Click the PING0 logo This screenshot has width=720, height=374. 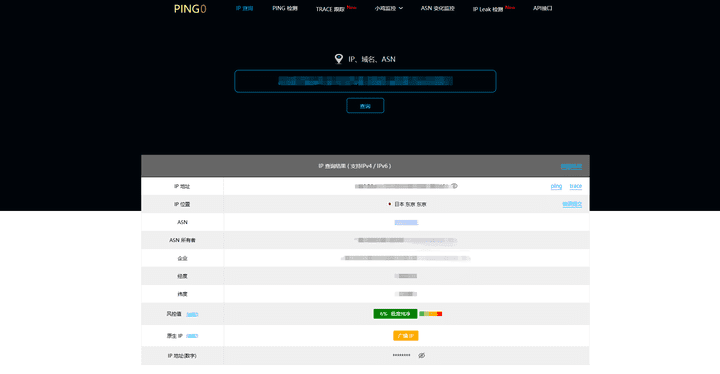click(x=190, y=9)
